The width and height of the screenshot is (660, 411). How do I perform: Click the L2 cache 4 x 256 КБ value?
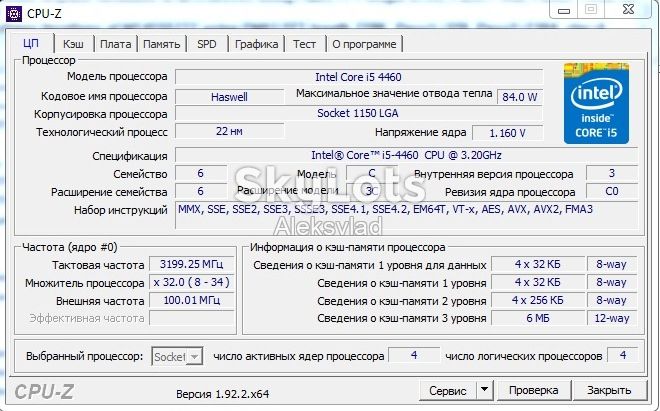pos(538,300)
